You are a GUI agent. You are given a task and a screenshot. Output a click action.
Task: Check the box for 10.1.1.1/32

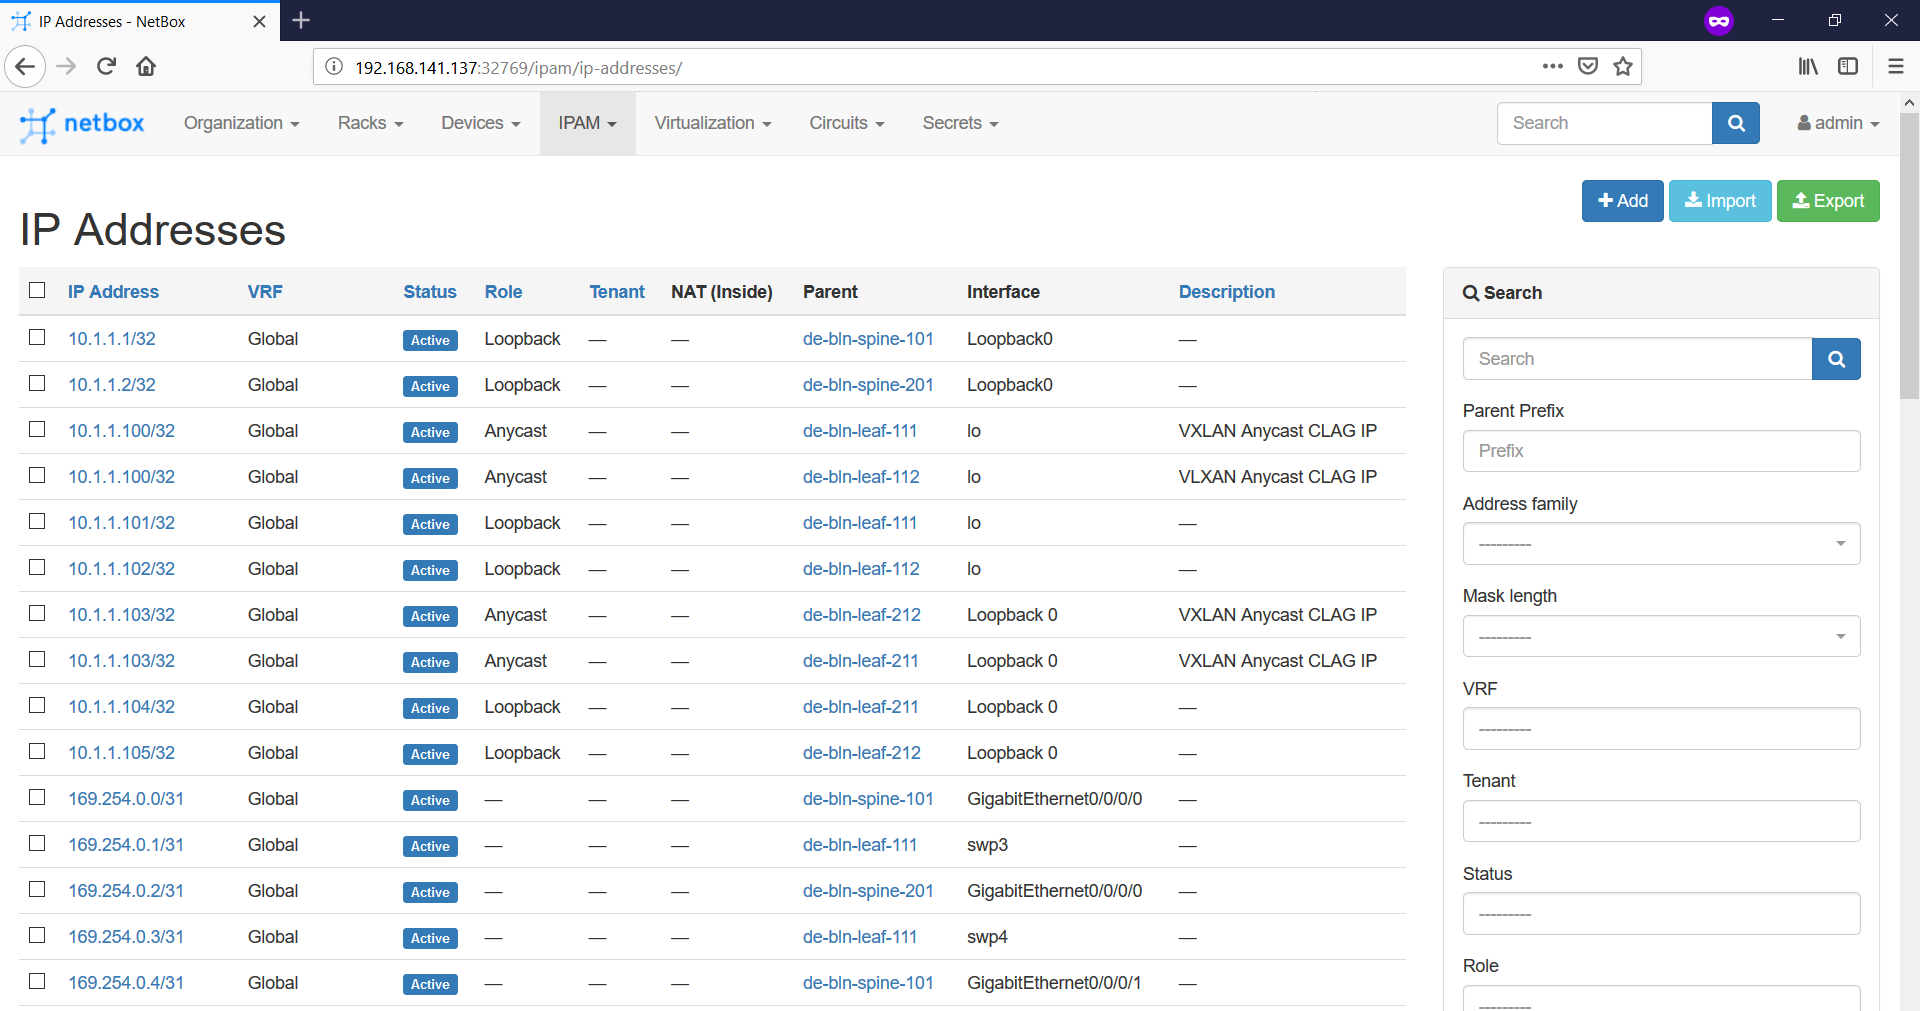pos(38,338)
